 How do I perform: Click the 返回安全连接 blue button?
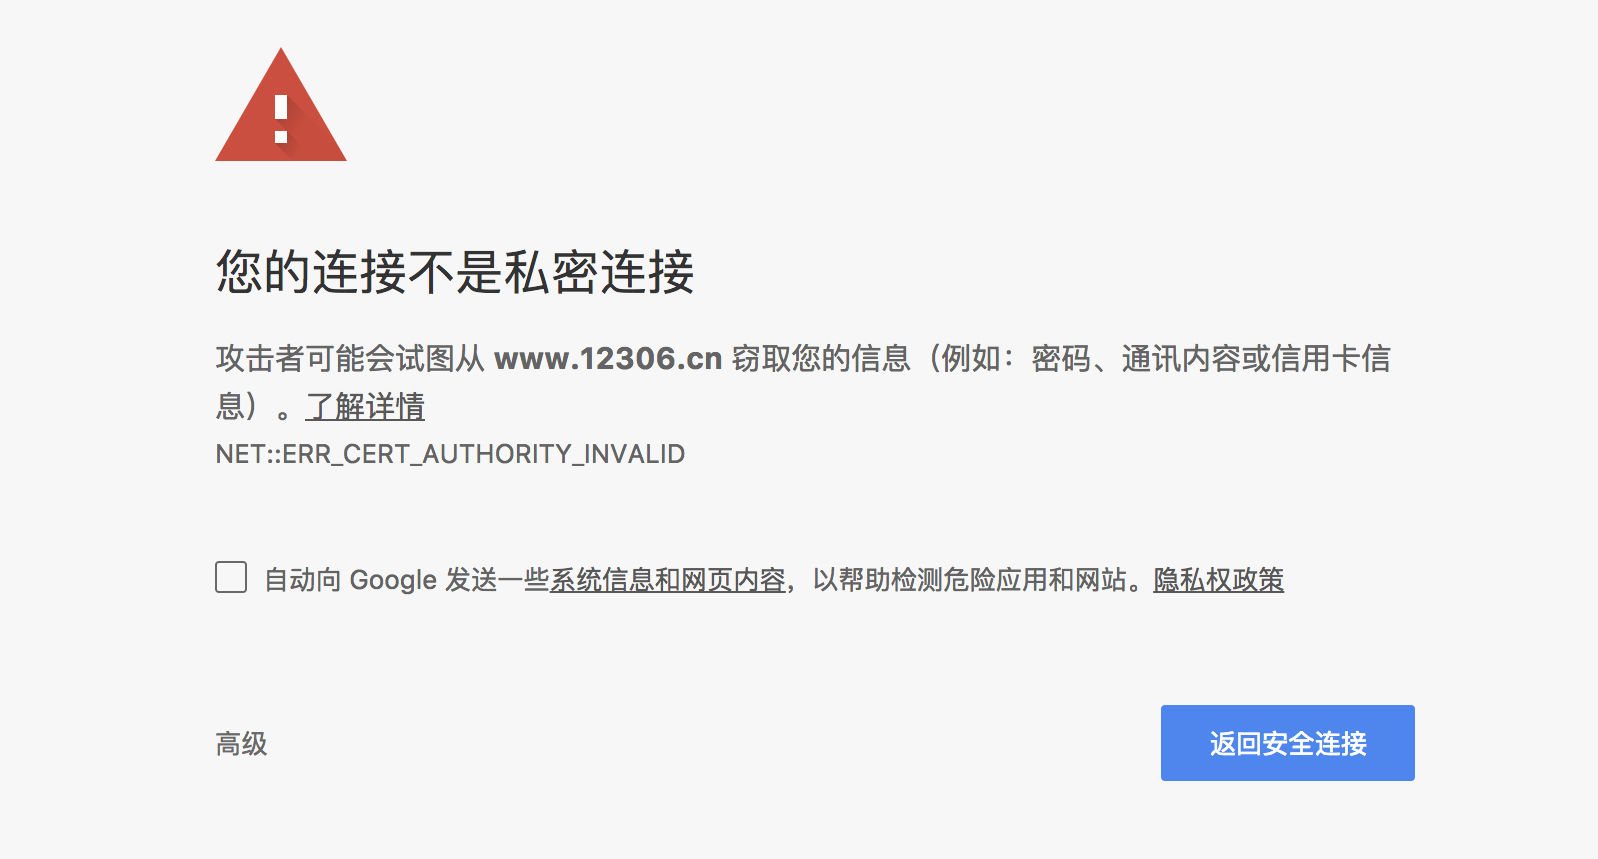click(x=1287, y=743)
